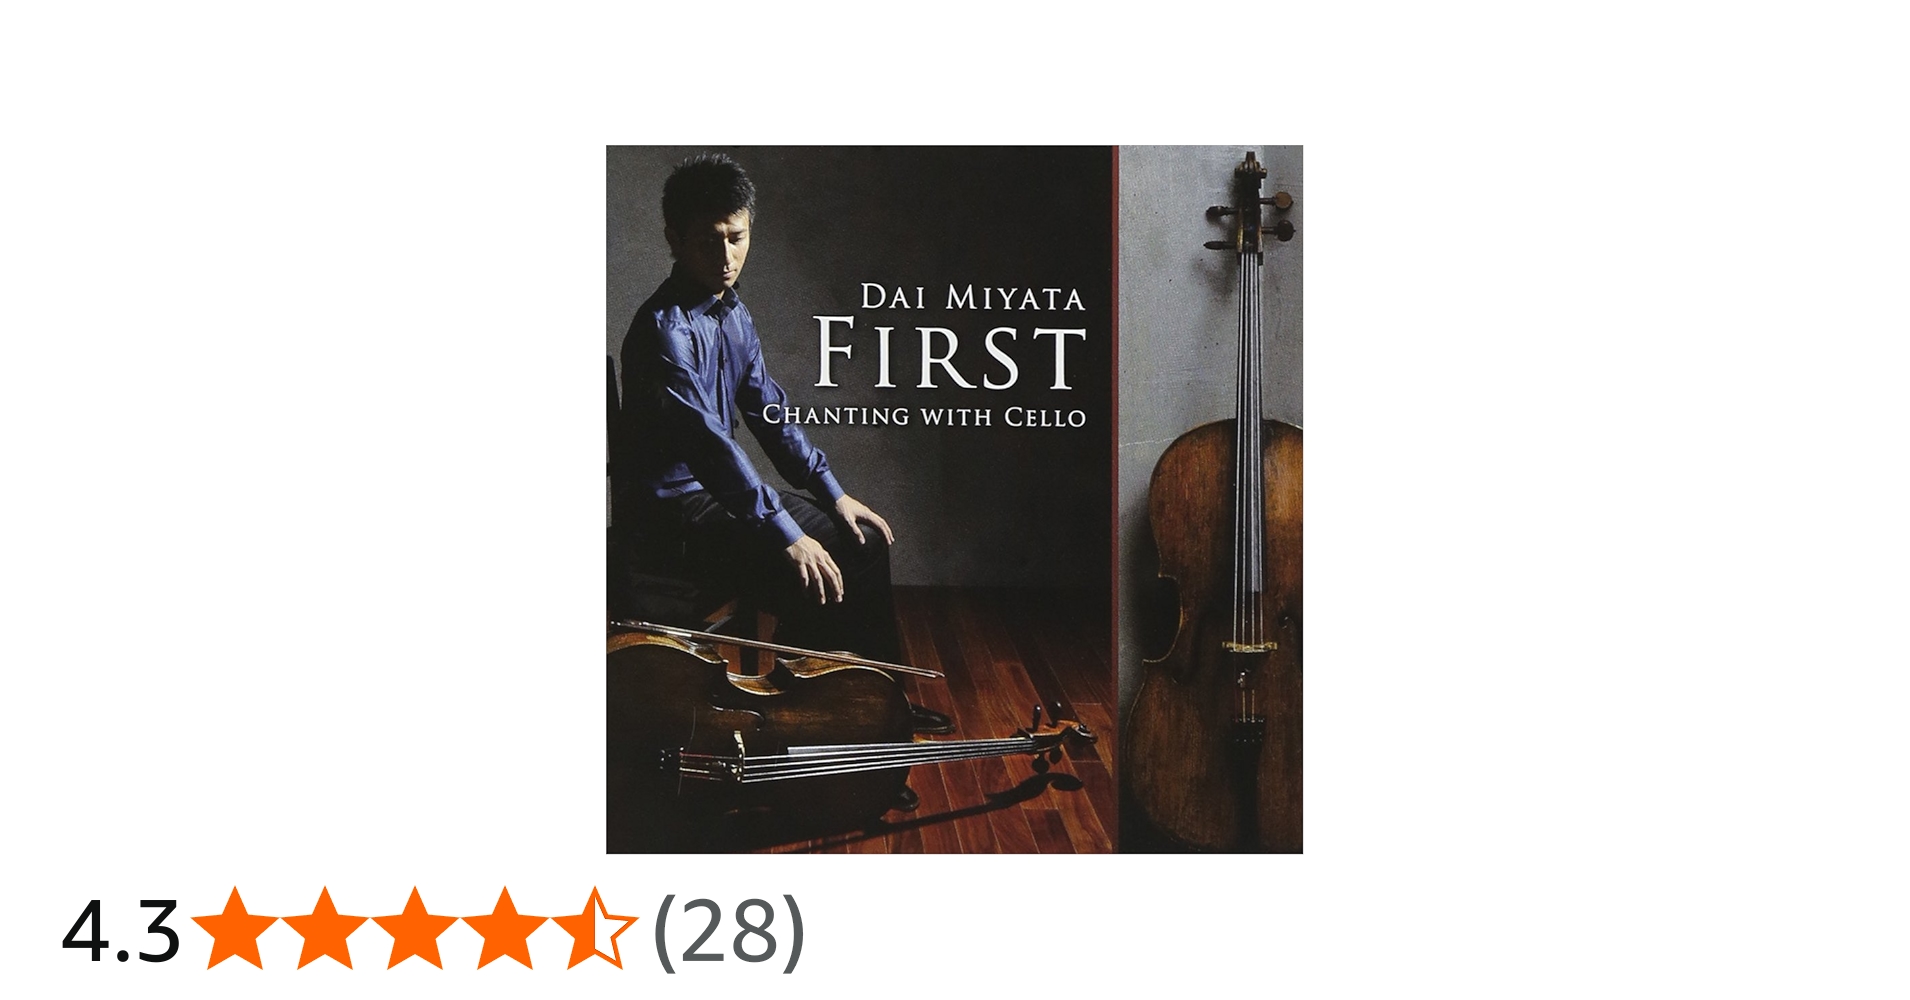Click the Dai Miyata name on the cover
1910x1000 pixels.
click(x=973, y=298)
